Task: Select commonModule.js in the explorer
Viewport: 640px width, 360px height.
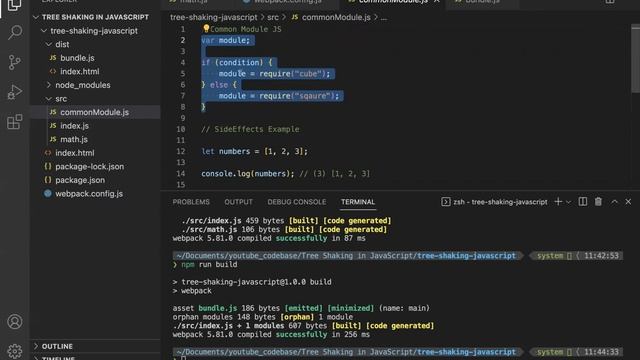Action: point(94,112)
